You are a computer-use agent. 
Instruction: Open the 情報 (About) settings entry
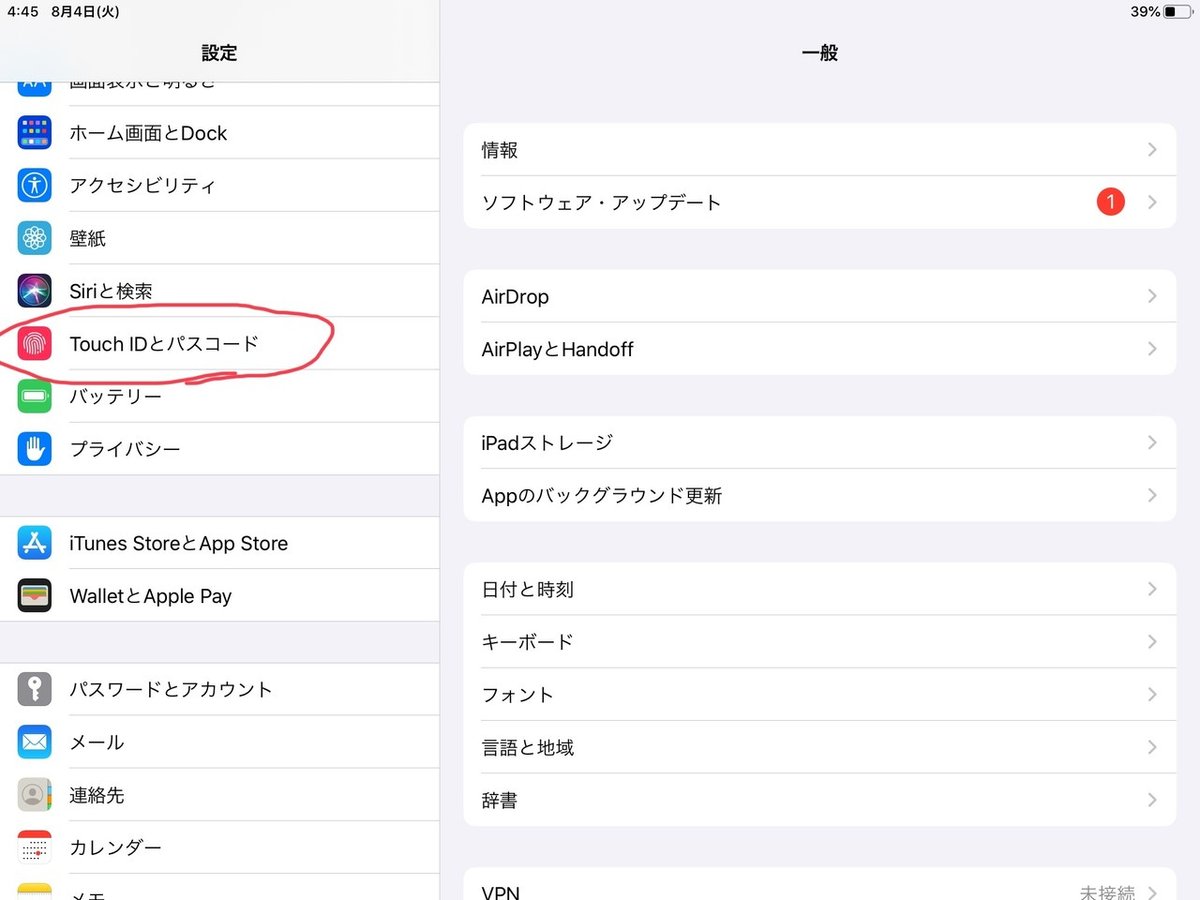(820, 150)
